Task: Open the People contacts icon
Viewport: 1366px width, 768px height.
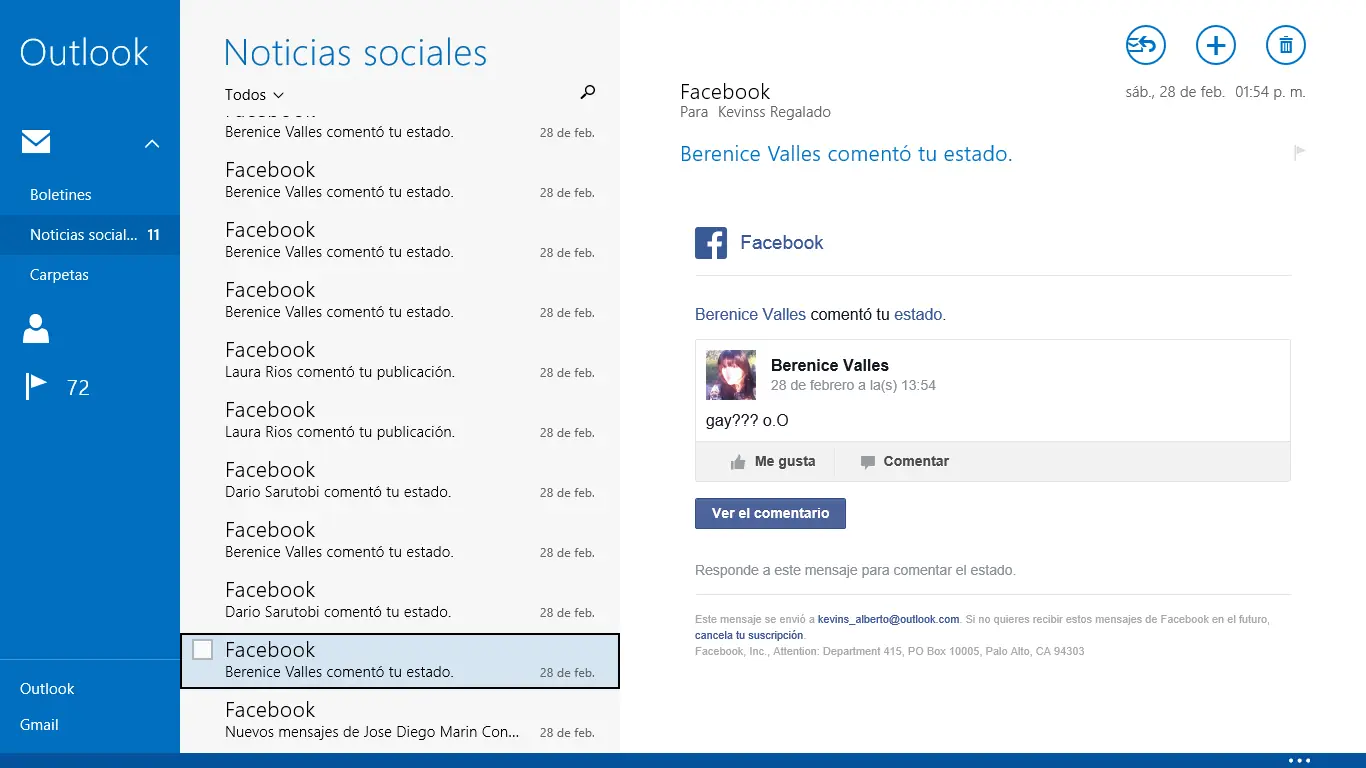Action: 36,328
